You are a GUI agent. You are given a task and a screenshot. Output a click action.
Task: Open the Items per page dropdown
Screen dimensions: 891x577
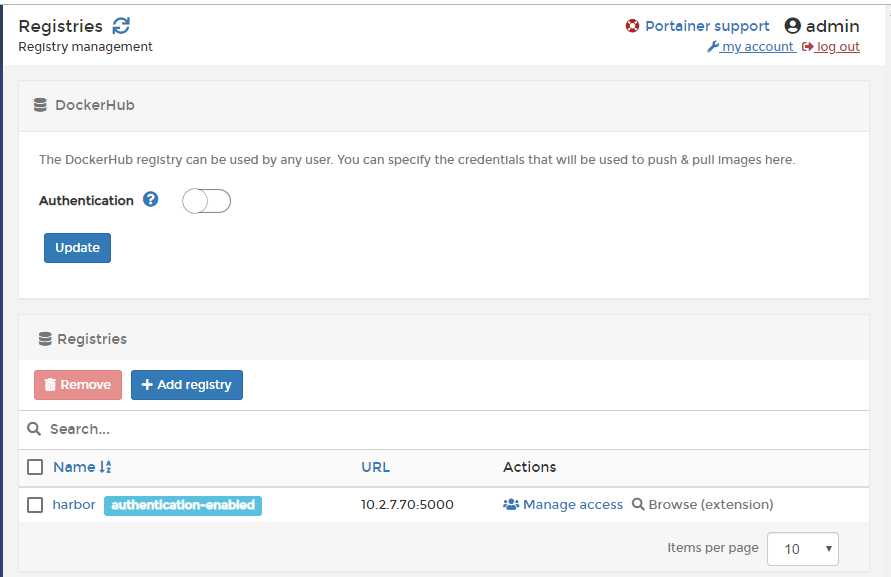click(x=802, y=549)
